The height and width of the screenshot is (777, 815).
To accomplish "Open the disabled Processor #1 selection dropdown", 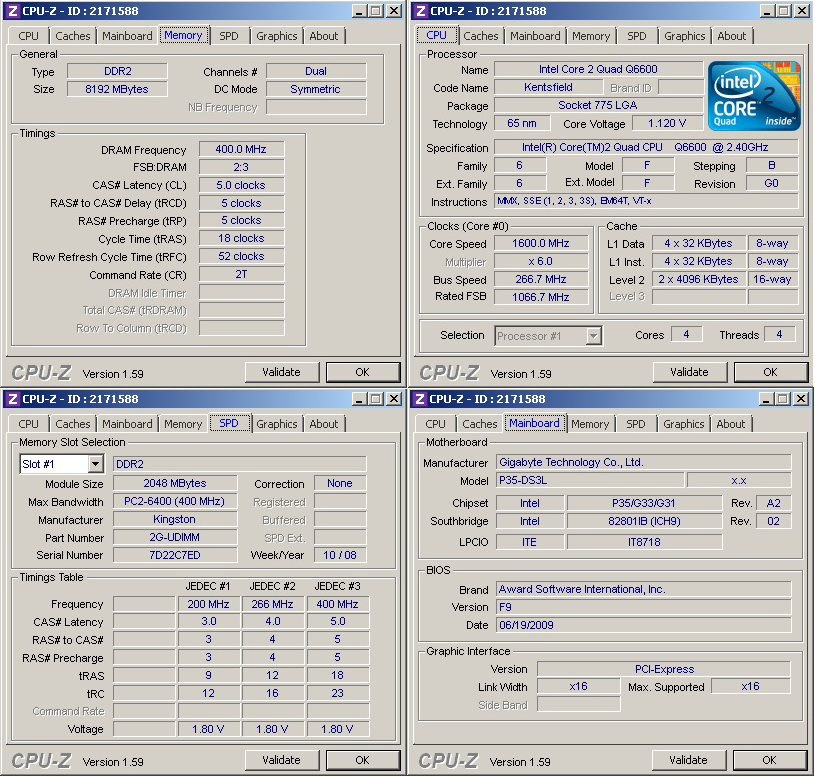I will click(x=593, y=336).
